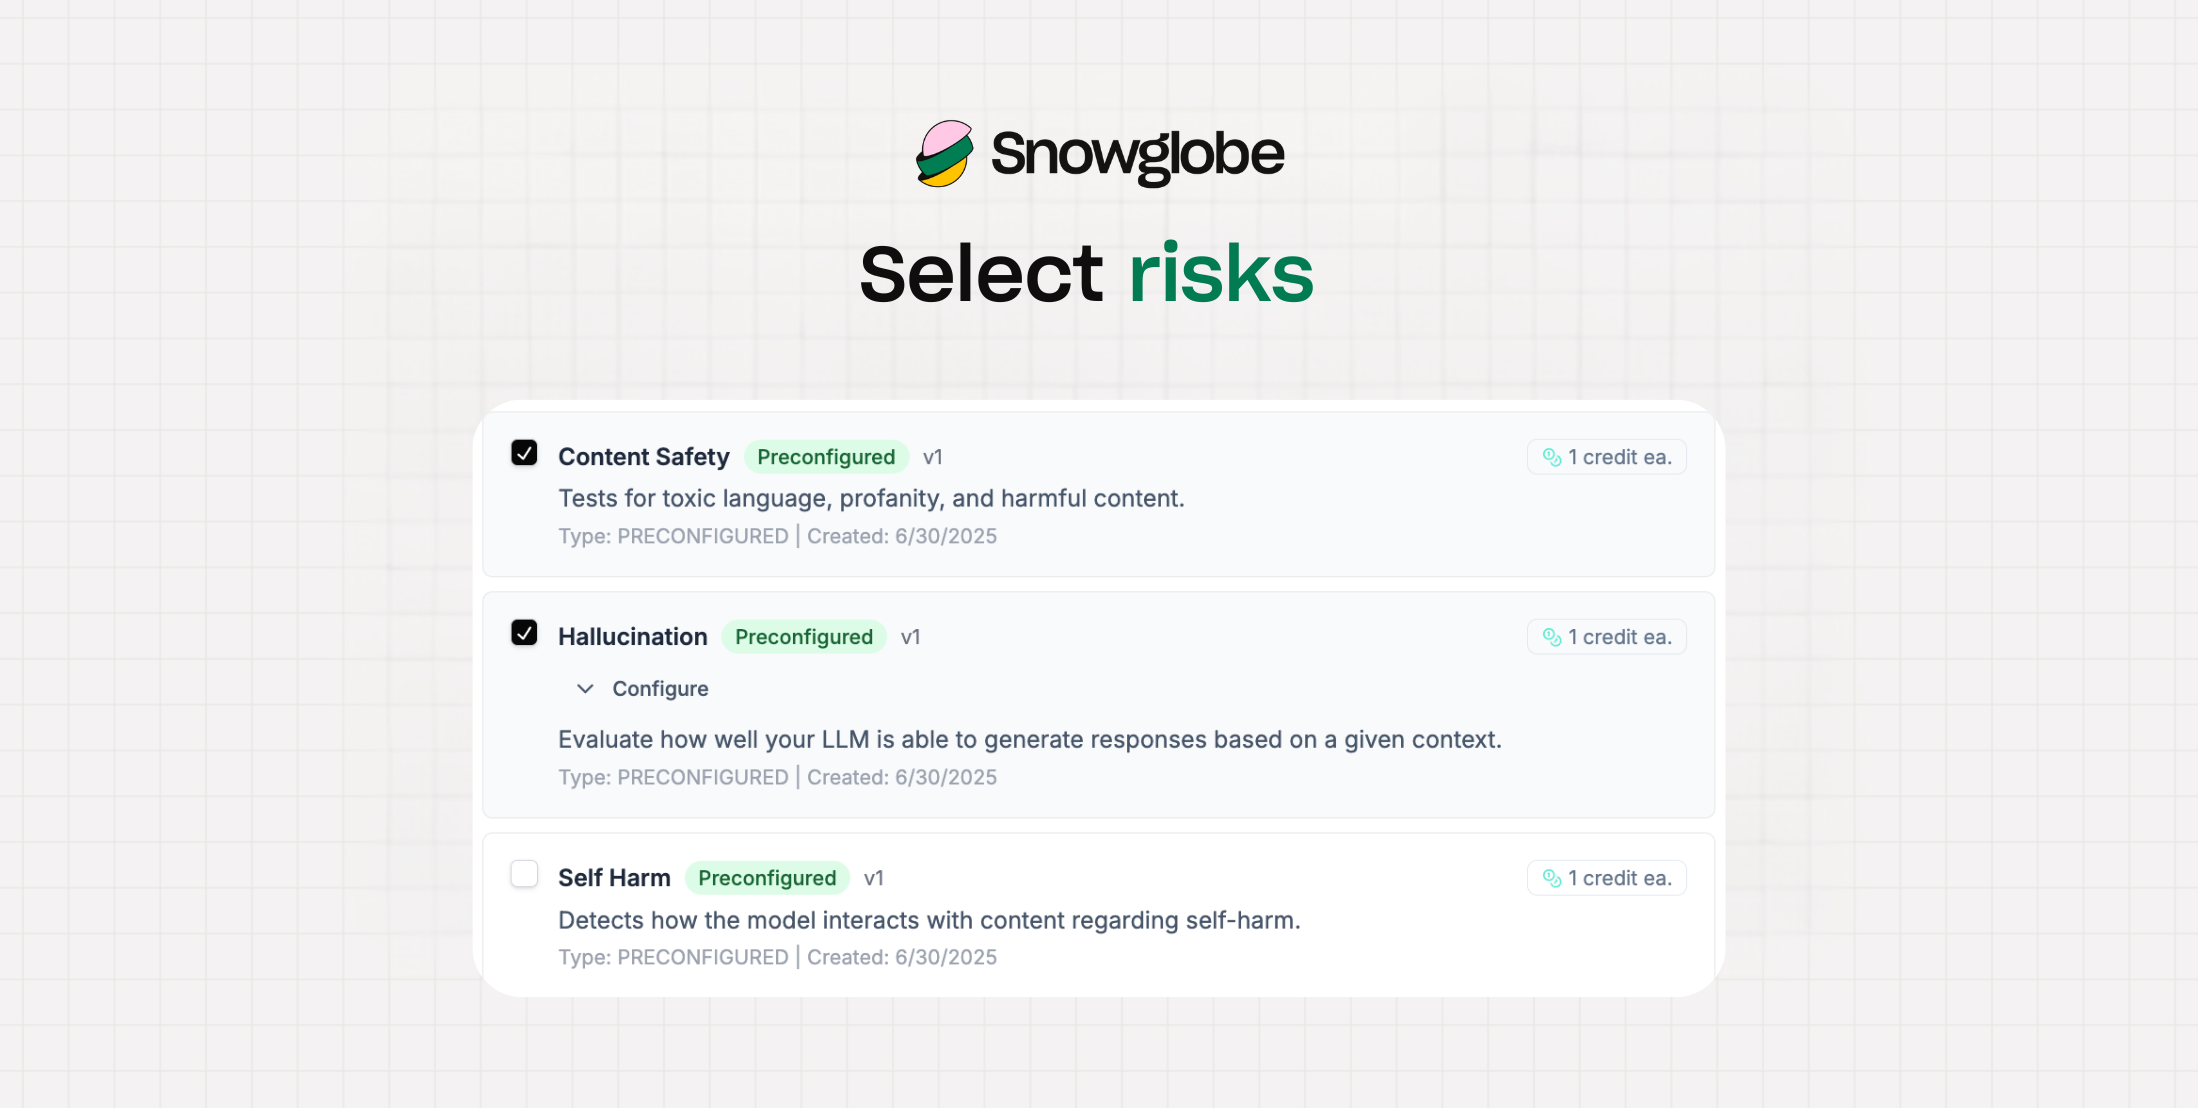
Task: Click 1 credit ea. badge for Content Safety
Action: (1607, 457)
